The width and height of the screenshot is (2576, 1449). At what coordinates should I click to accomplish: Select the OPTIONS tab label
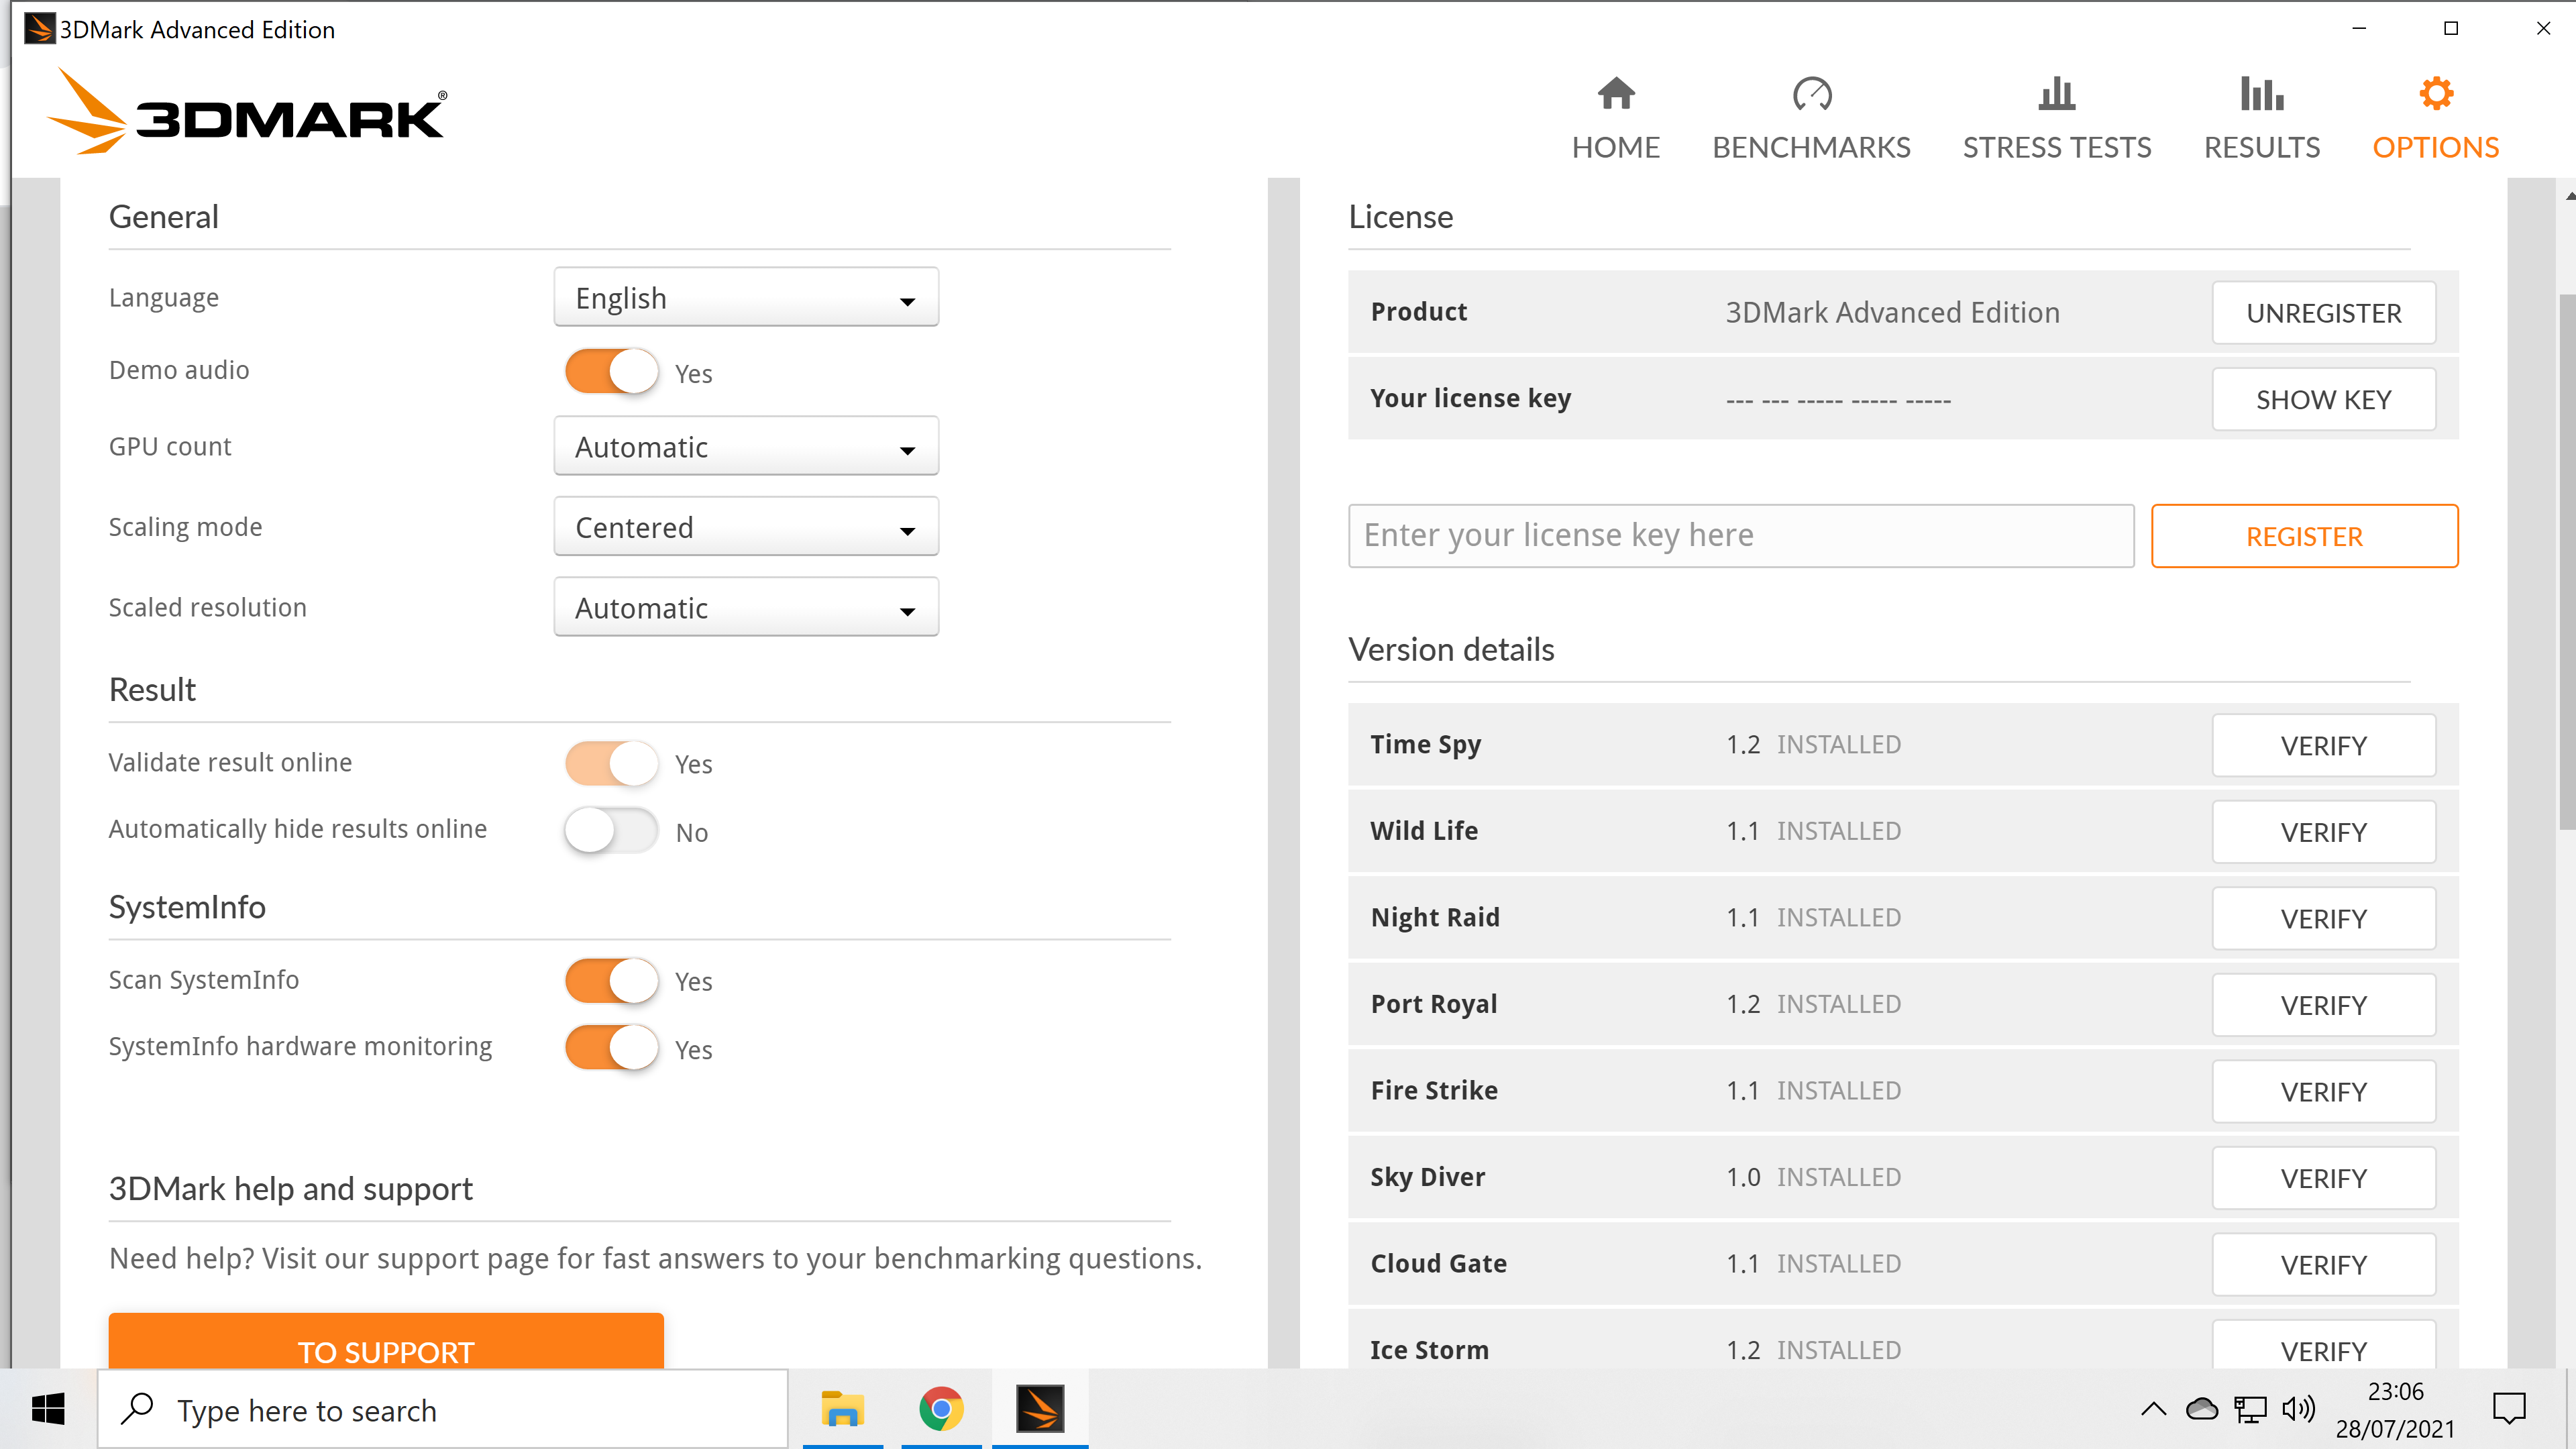pyautogui.click(x=2435, y=148)
